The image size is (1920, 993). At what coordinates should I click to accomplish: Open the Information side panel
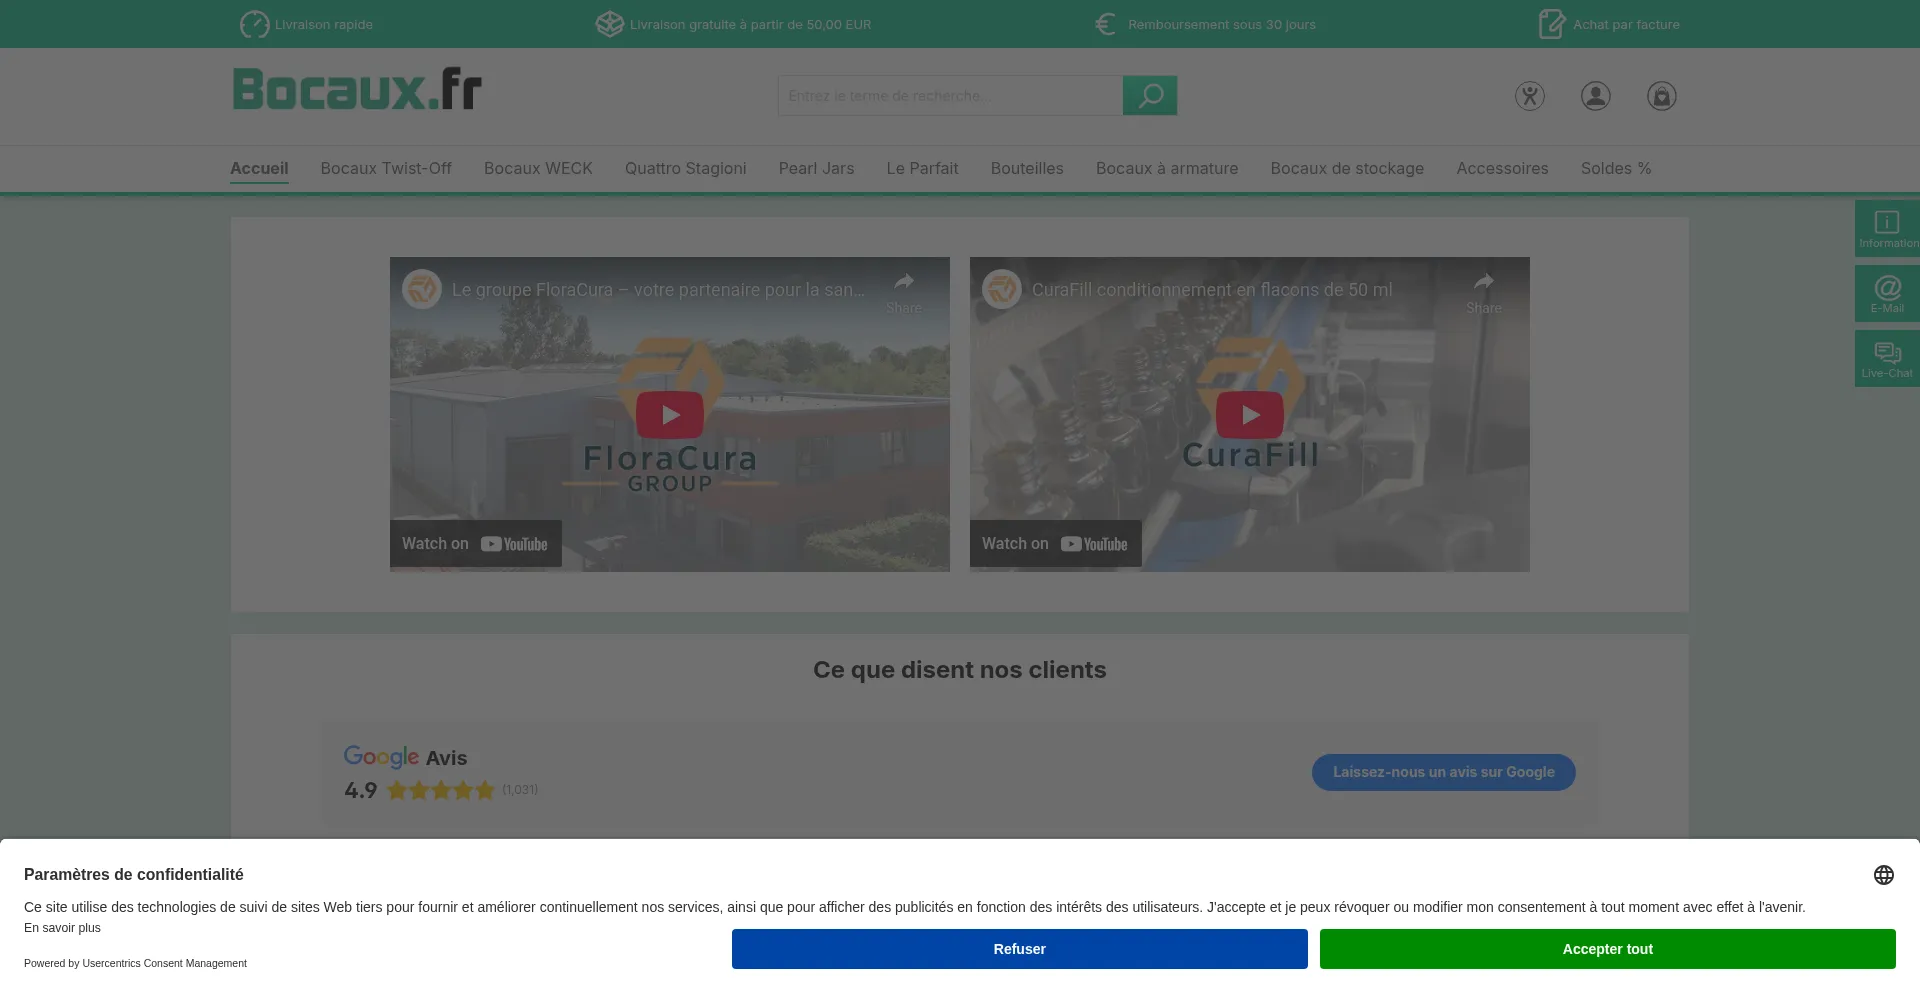point(1886,229)
